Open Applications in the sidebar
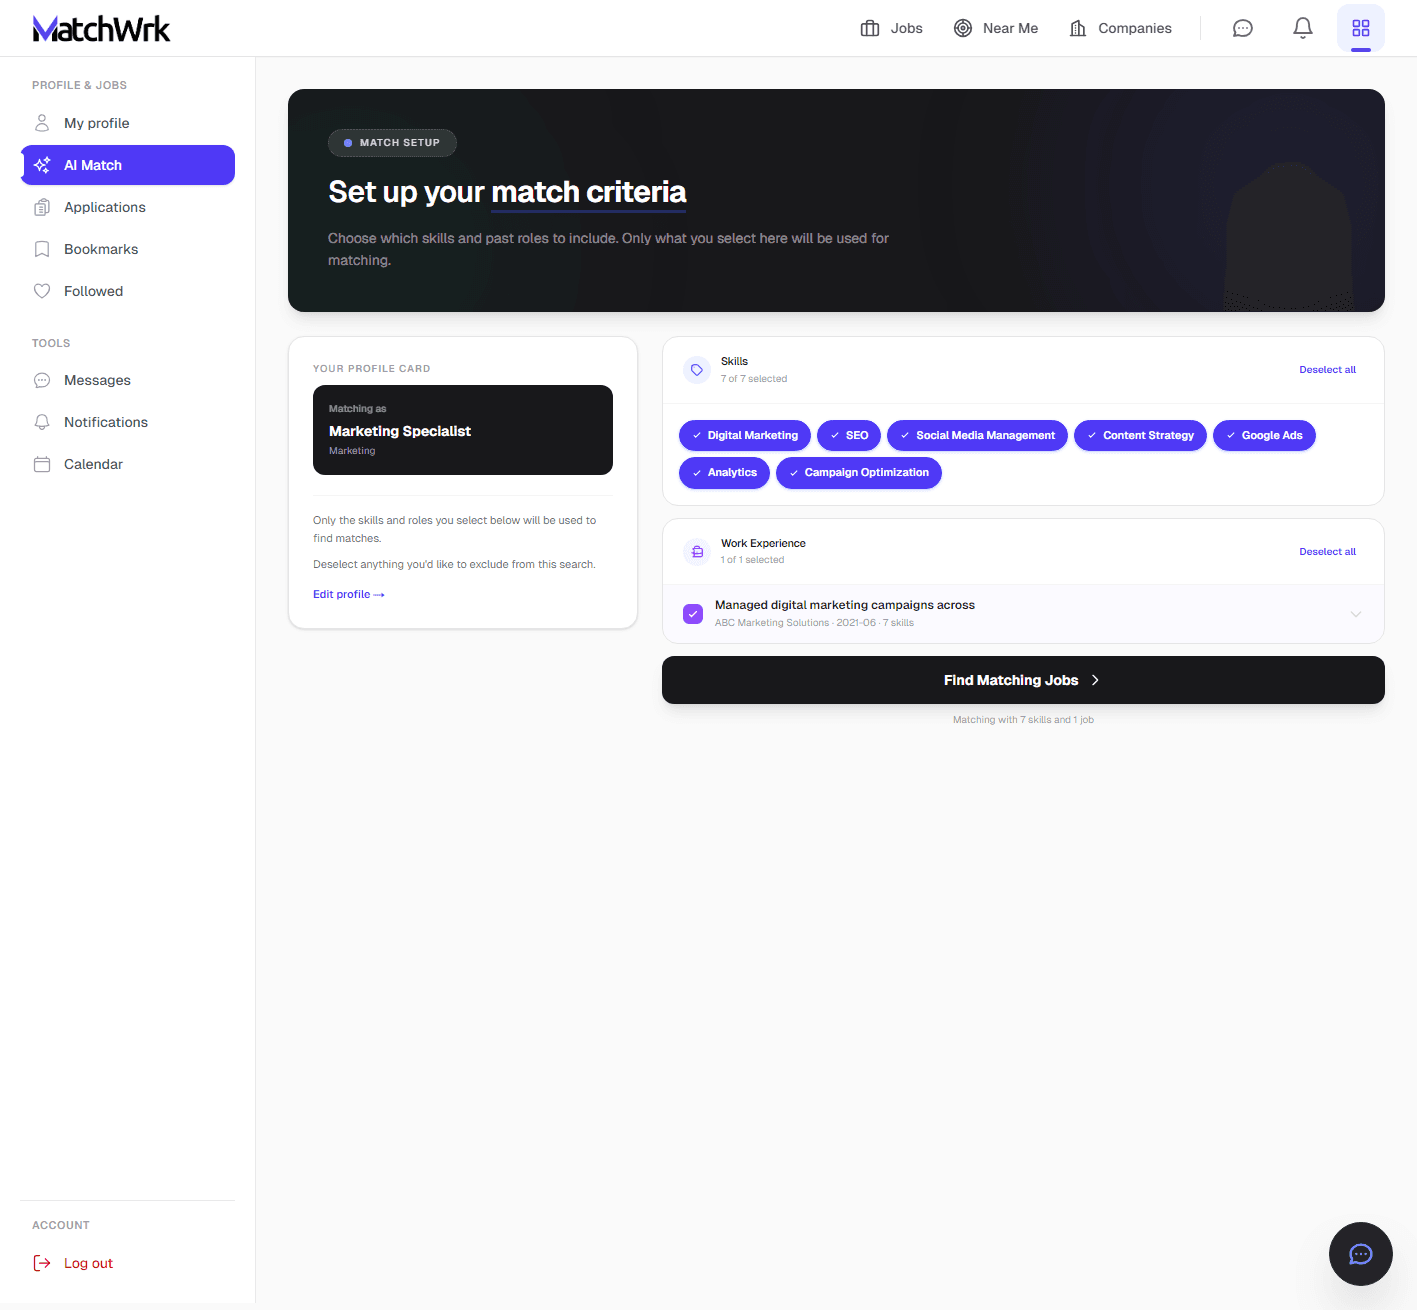Viewport: 1417px width, 1310px height. [104, 207]
